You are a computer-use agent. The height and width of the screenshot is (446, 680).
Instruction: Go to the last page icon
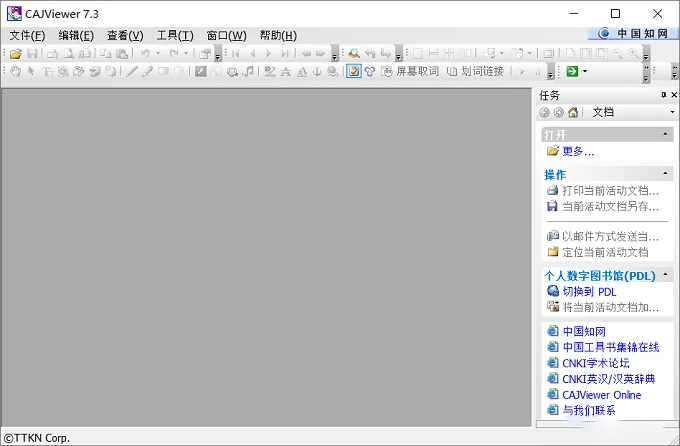[x=285, y=54]
